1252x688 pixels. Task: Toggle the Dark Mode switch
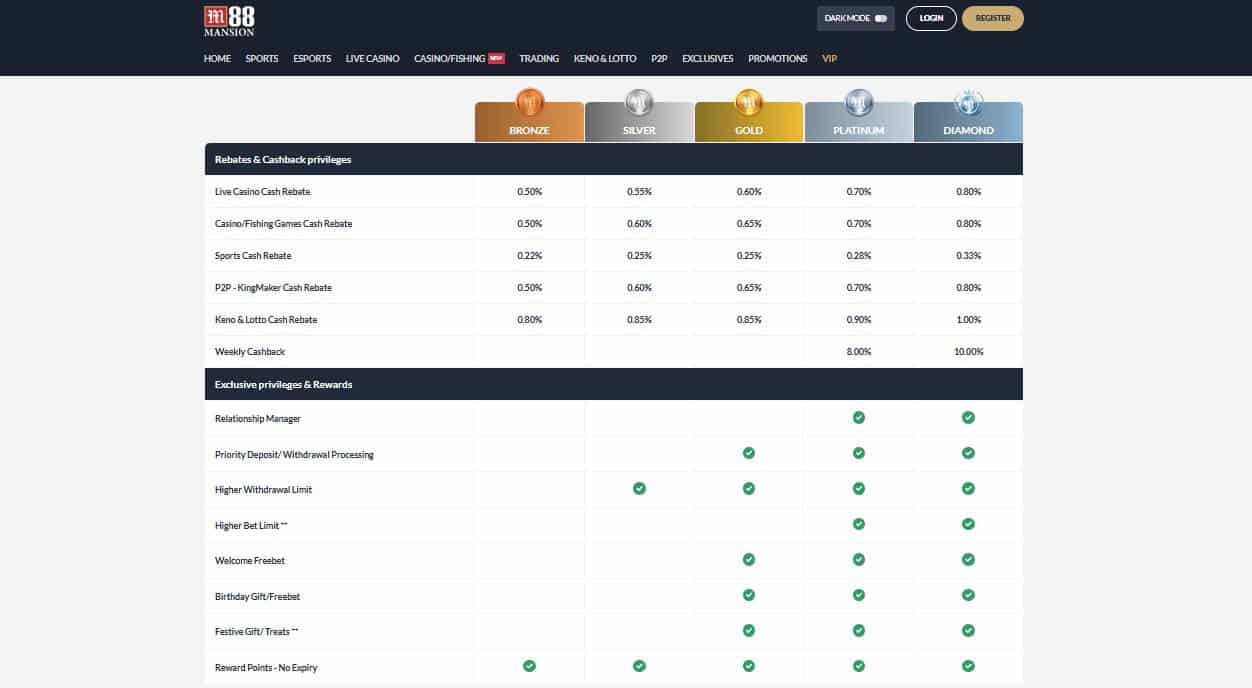coord(880,18)
